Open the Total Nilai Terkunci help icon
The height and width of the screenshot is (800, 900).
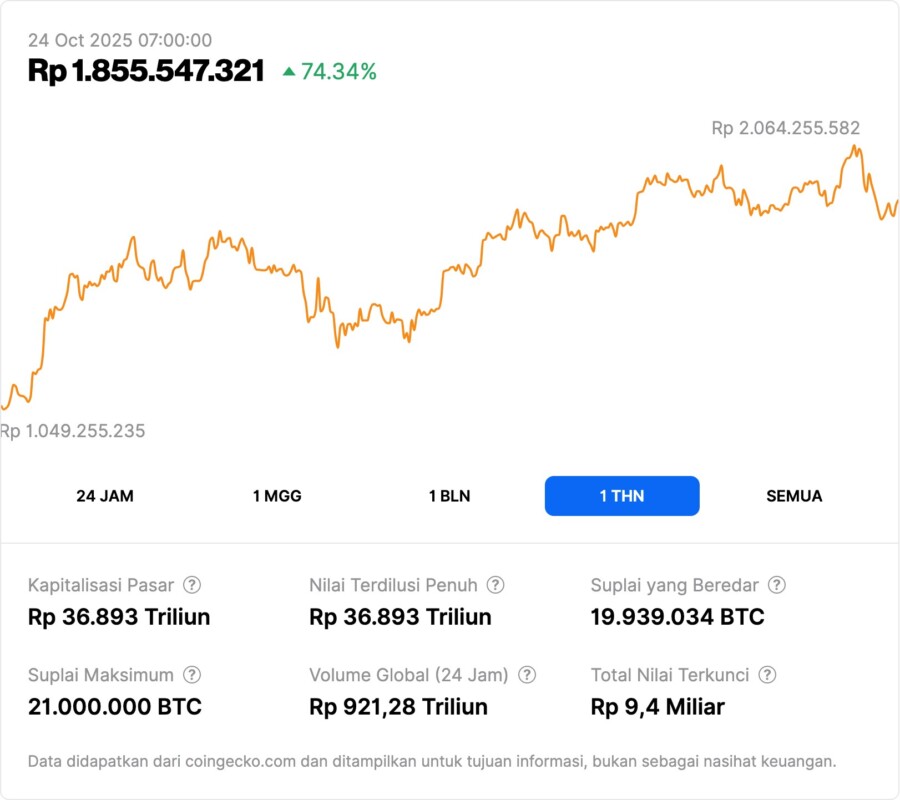[767, 675]
